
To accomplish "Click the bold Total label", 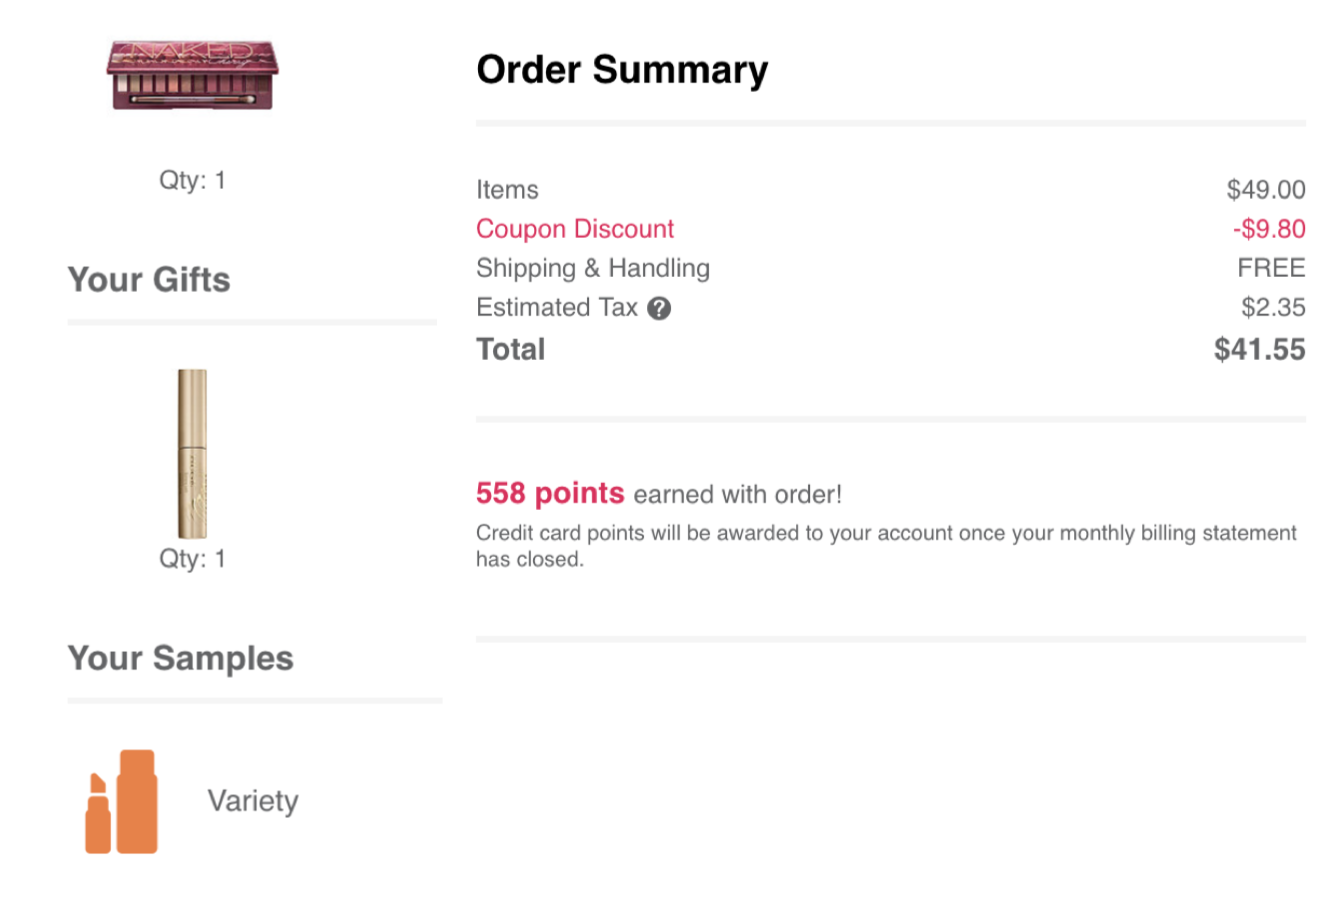I will [x=511, y=349].
